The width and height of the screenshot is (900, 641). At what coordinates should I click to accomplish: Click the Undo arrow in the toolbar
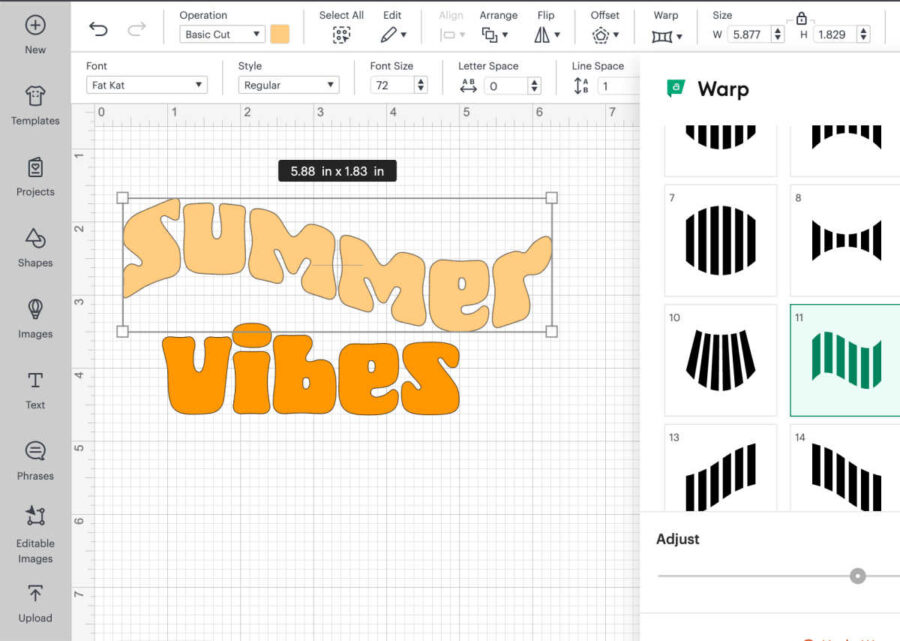(x=97, y=31)
